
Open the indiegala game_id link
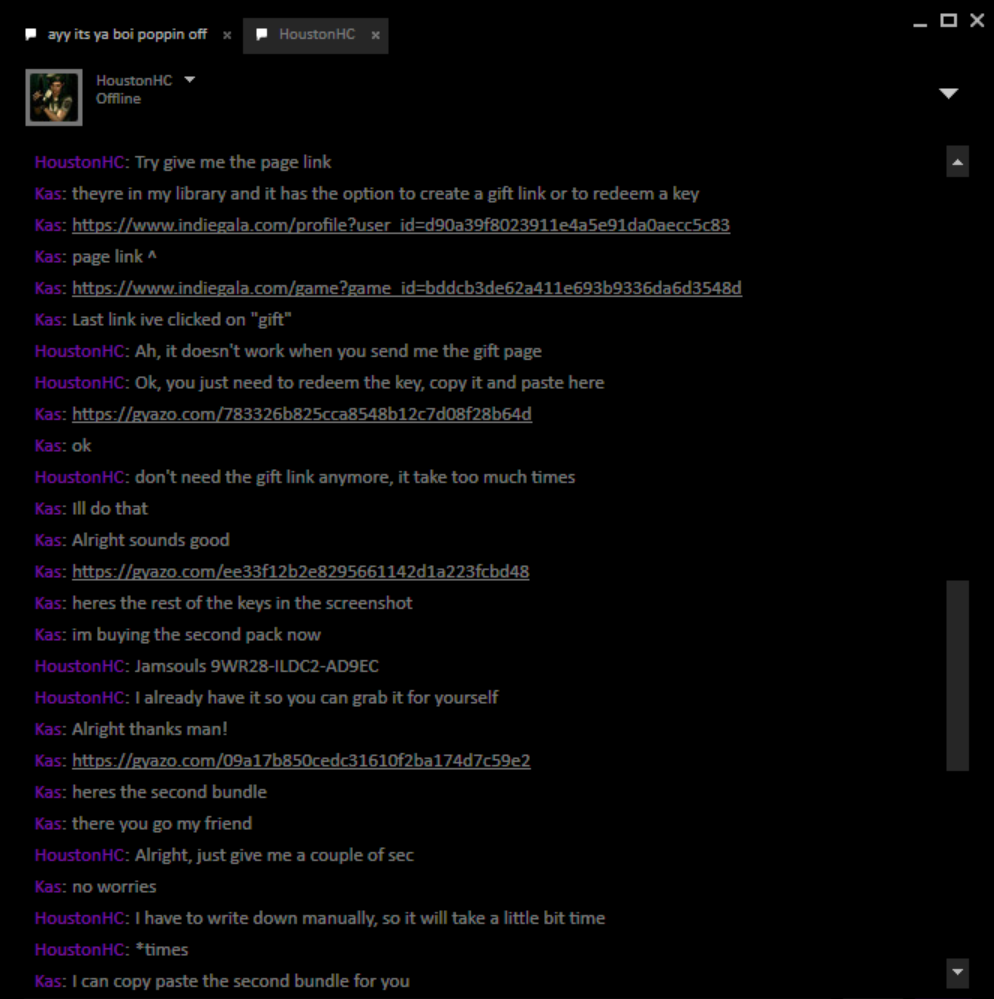(407, 288)
